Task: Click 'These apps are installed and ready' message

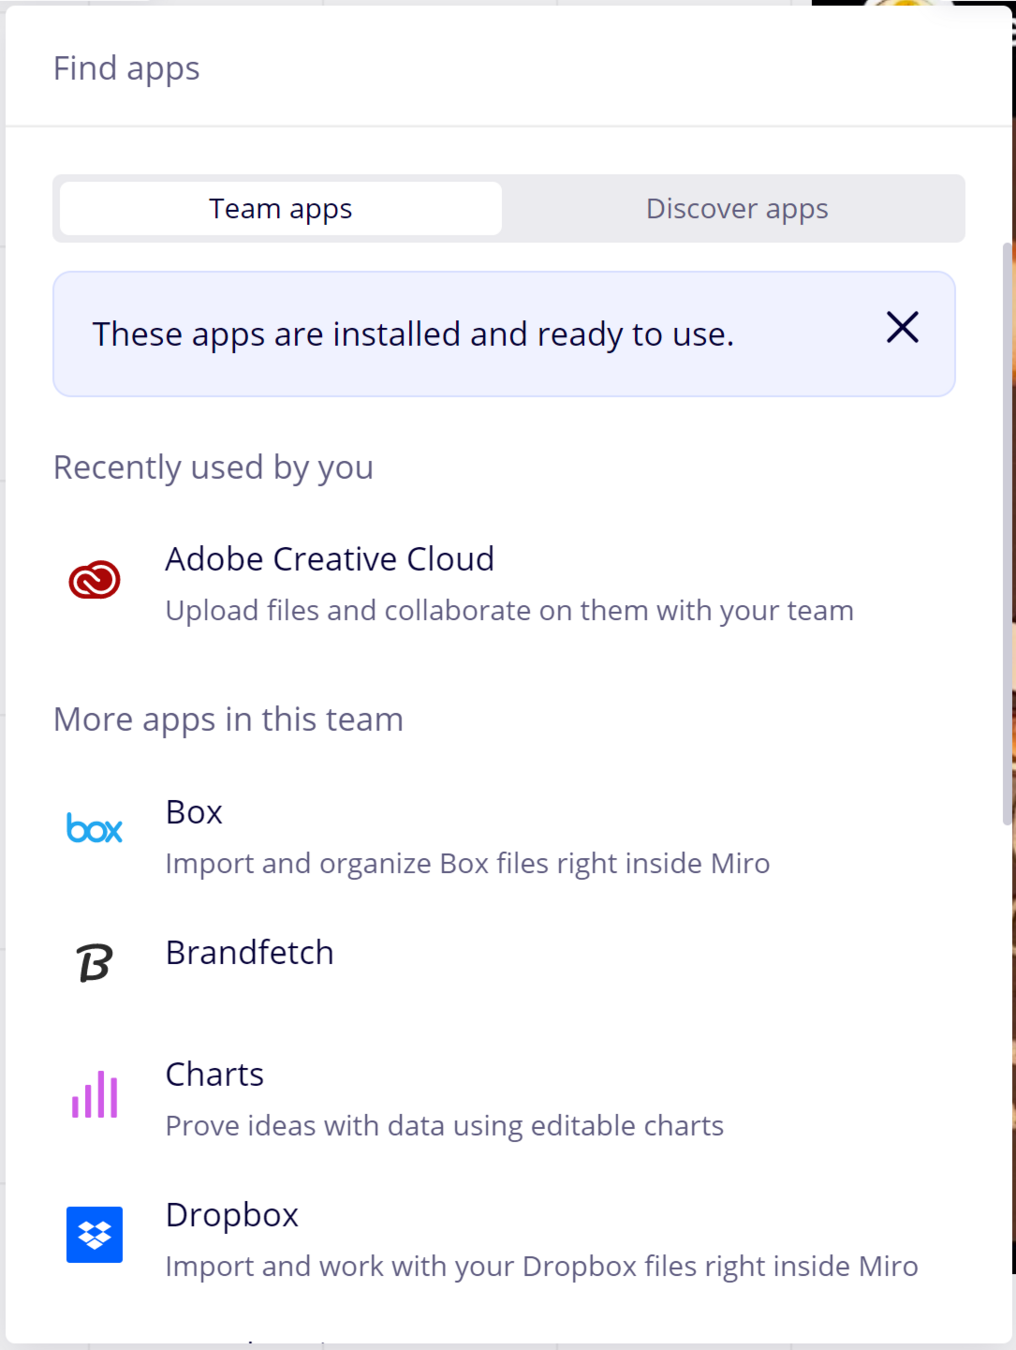Action: [413, 334]
